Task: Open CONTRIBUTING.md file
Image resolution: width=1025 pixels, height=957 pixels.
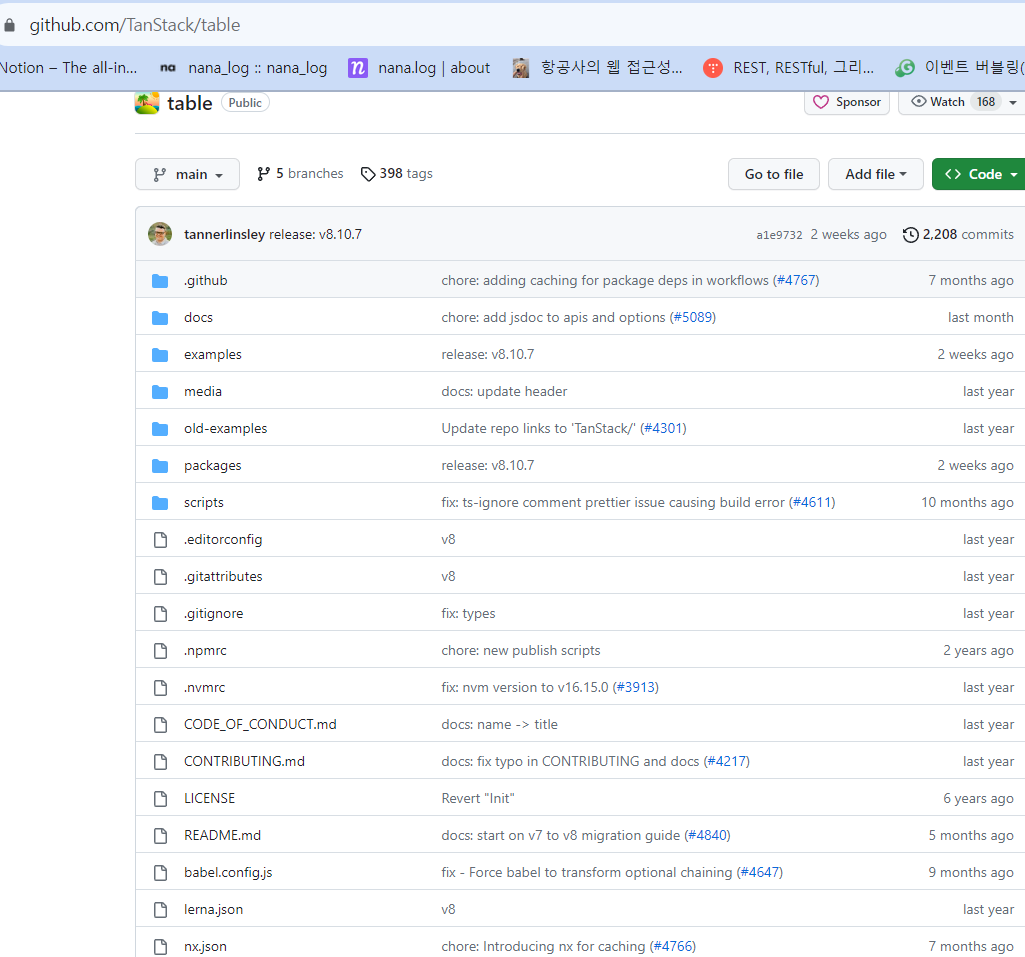Action: point(244,762)
